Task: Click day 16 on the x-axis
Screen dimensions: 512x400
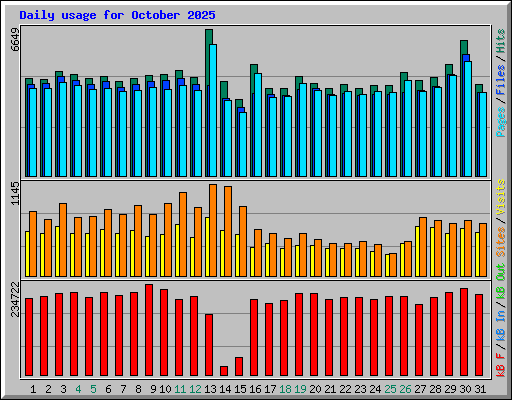Action: [255, 389]
